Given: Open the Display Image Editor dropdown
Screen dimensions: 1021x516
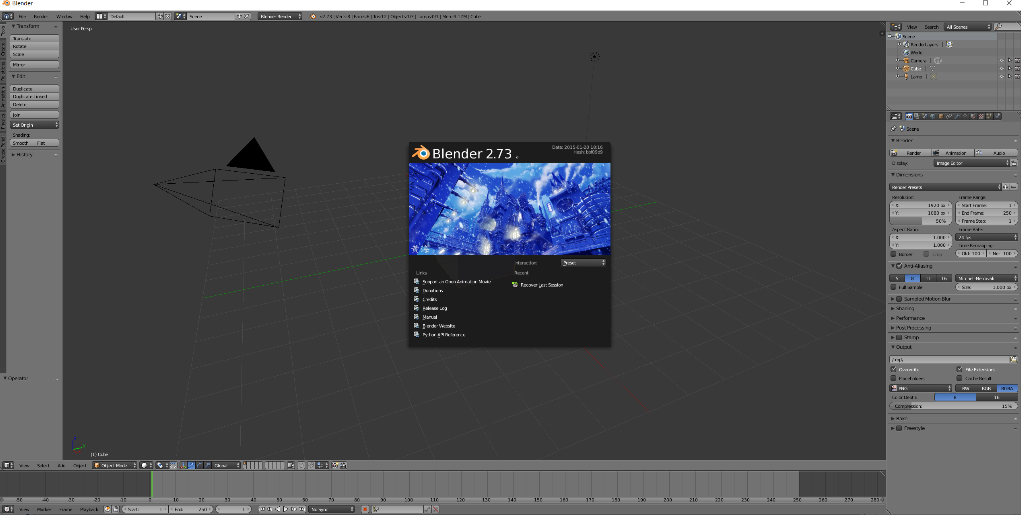Looking at the screenshot, I should (971, 163).
